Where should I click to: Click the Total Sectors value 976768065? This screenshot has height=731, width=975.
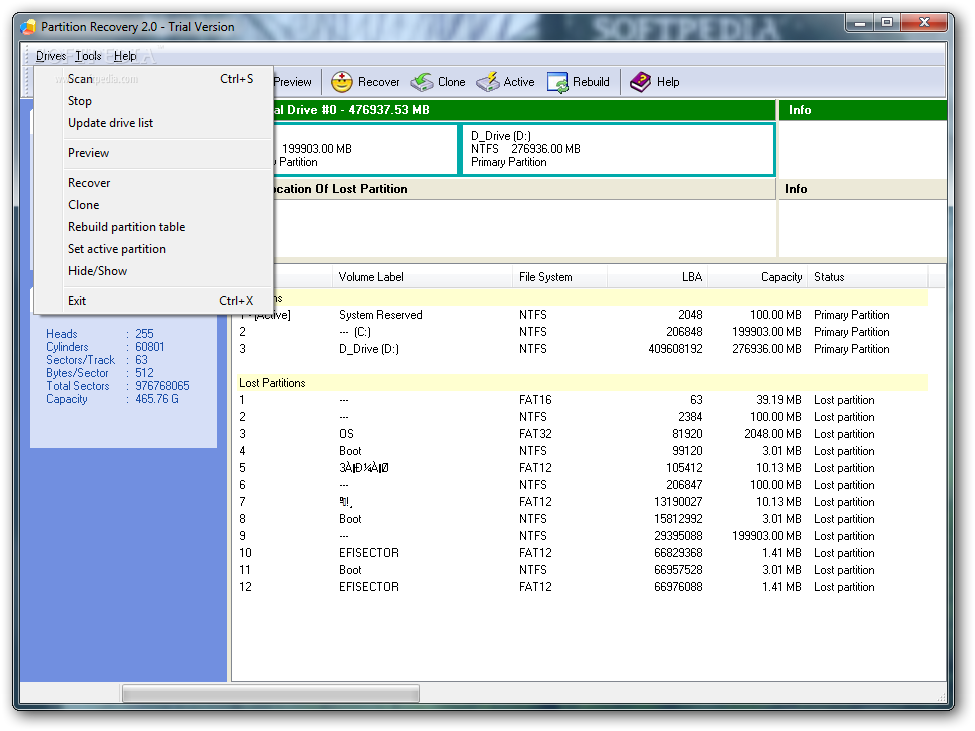162,386
